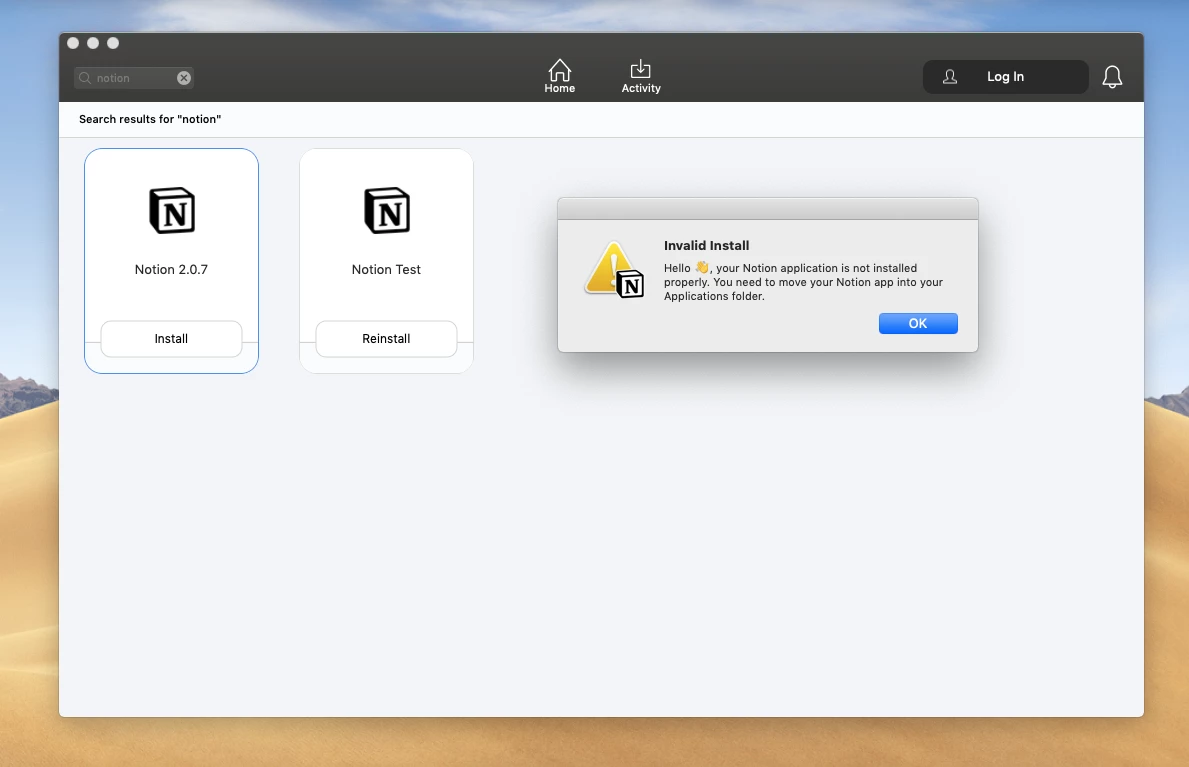Click the Invalid Install heading
This screenshot has height=767, width=1189.
(x=707, y=245)
